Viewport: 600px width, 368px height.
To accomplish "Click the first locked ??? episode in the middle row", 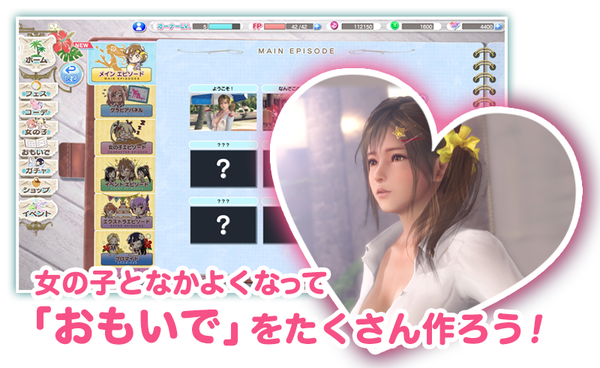I will pos(223,168).
